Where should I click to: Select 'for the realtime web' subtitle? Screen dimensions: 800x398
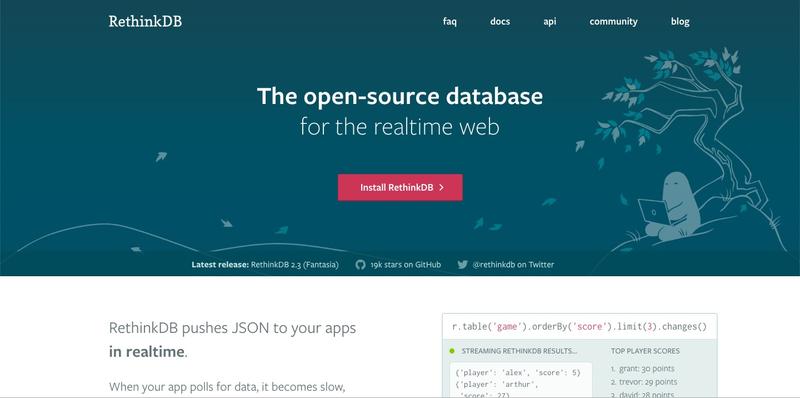click(x=400, y=126)
